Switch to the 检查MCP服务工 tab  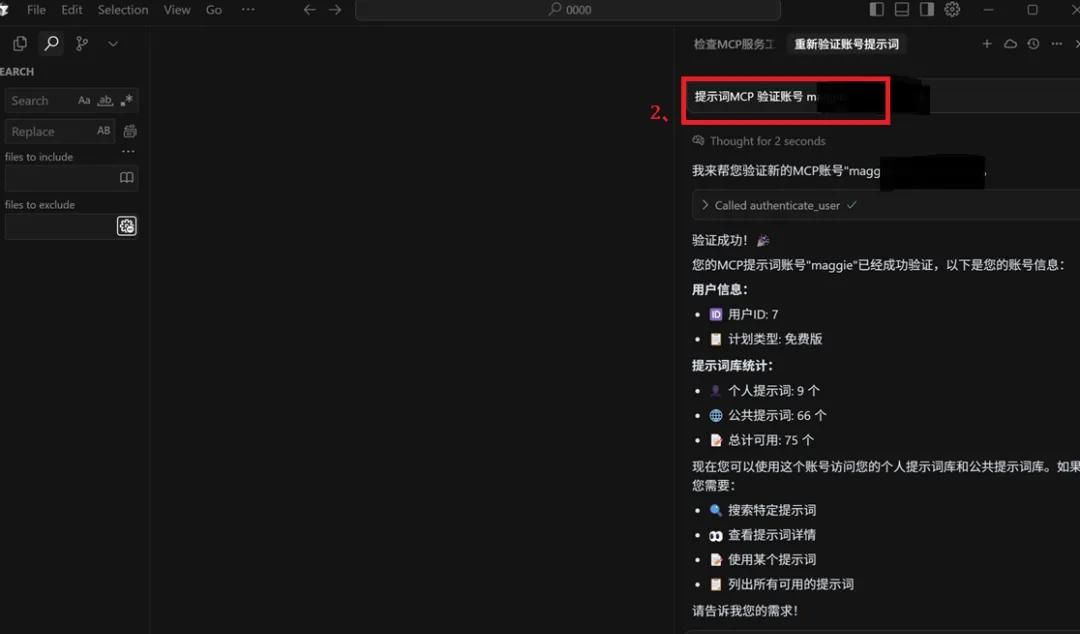pos(735,44)
